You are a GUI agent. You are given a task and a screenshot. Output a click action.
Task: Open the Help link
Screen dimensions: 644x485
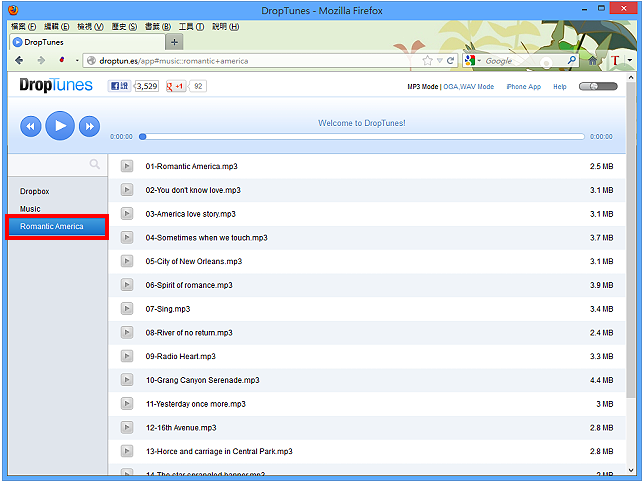coord(559,87)
